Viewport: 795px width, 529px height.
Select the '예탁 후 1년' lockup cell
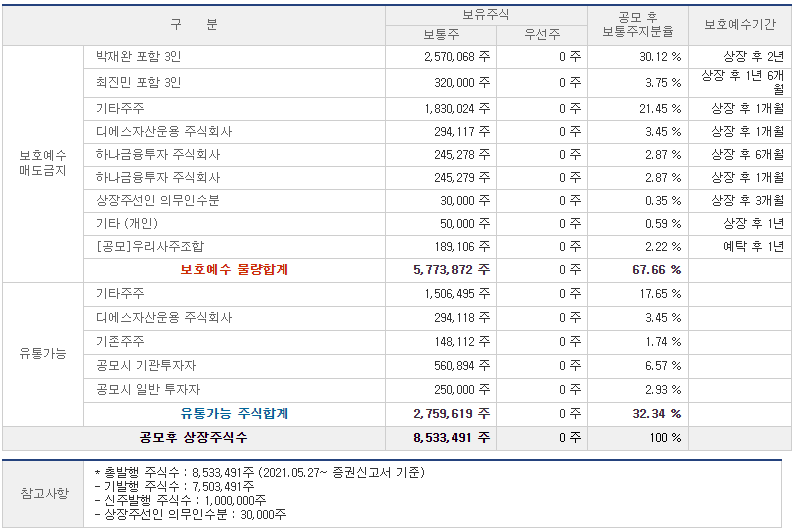click(x=753, y=247)
